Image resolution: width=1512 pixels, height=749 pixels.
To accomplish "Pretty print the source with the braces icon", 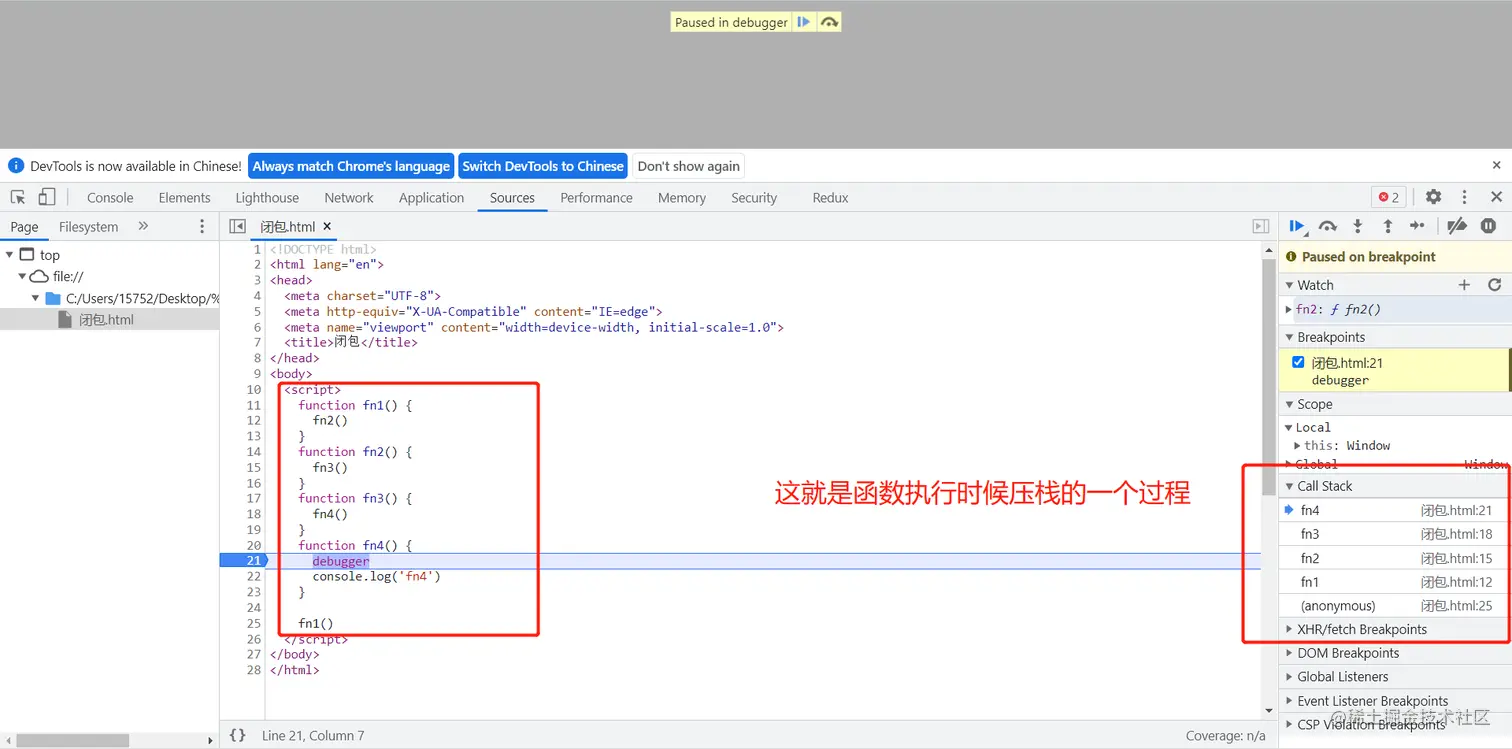I will [x=237, y=735].
